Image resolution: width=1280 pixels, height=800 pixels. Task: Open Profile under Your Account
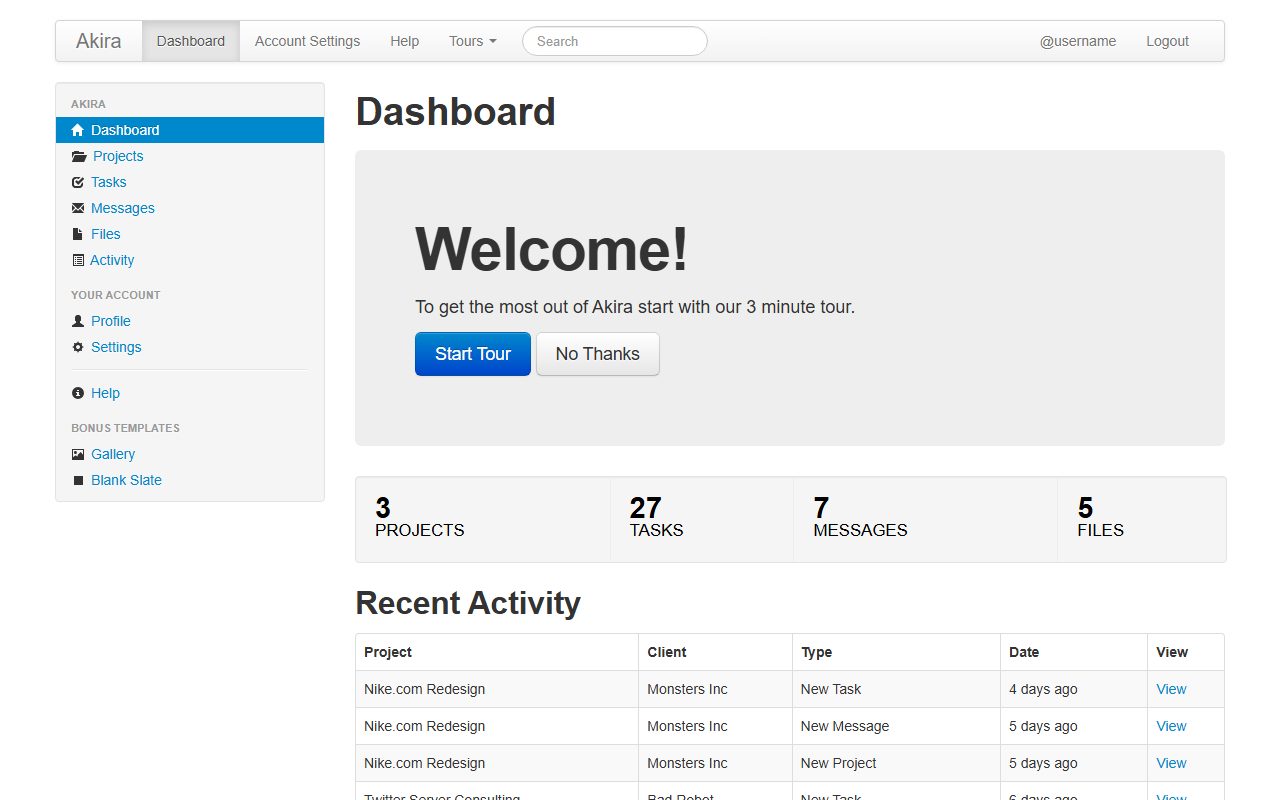pos(111,321)
